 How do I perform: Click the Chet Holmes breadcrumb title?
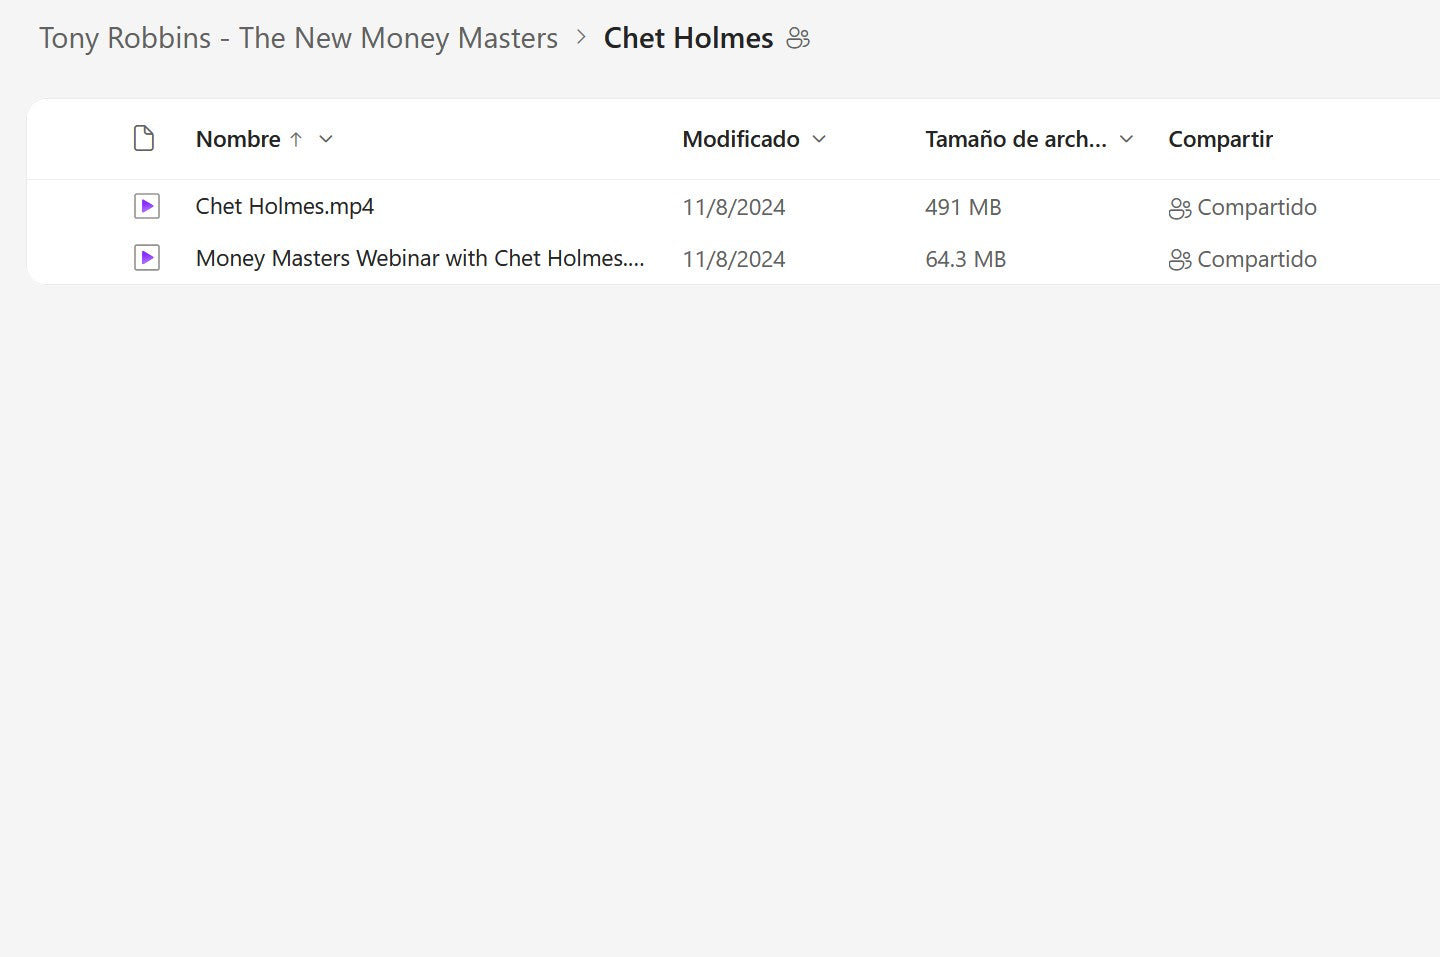[x=688, y=38]
